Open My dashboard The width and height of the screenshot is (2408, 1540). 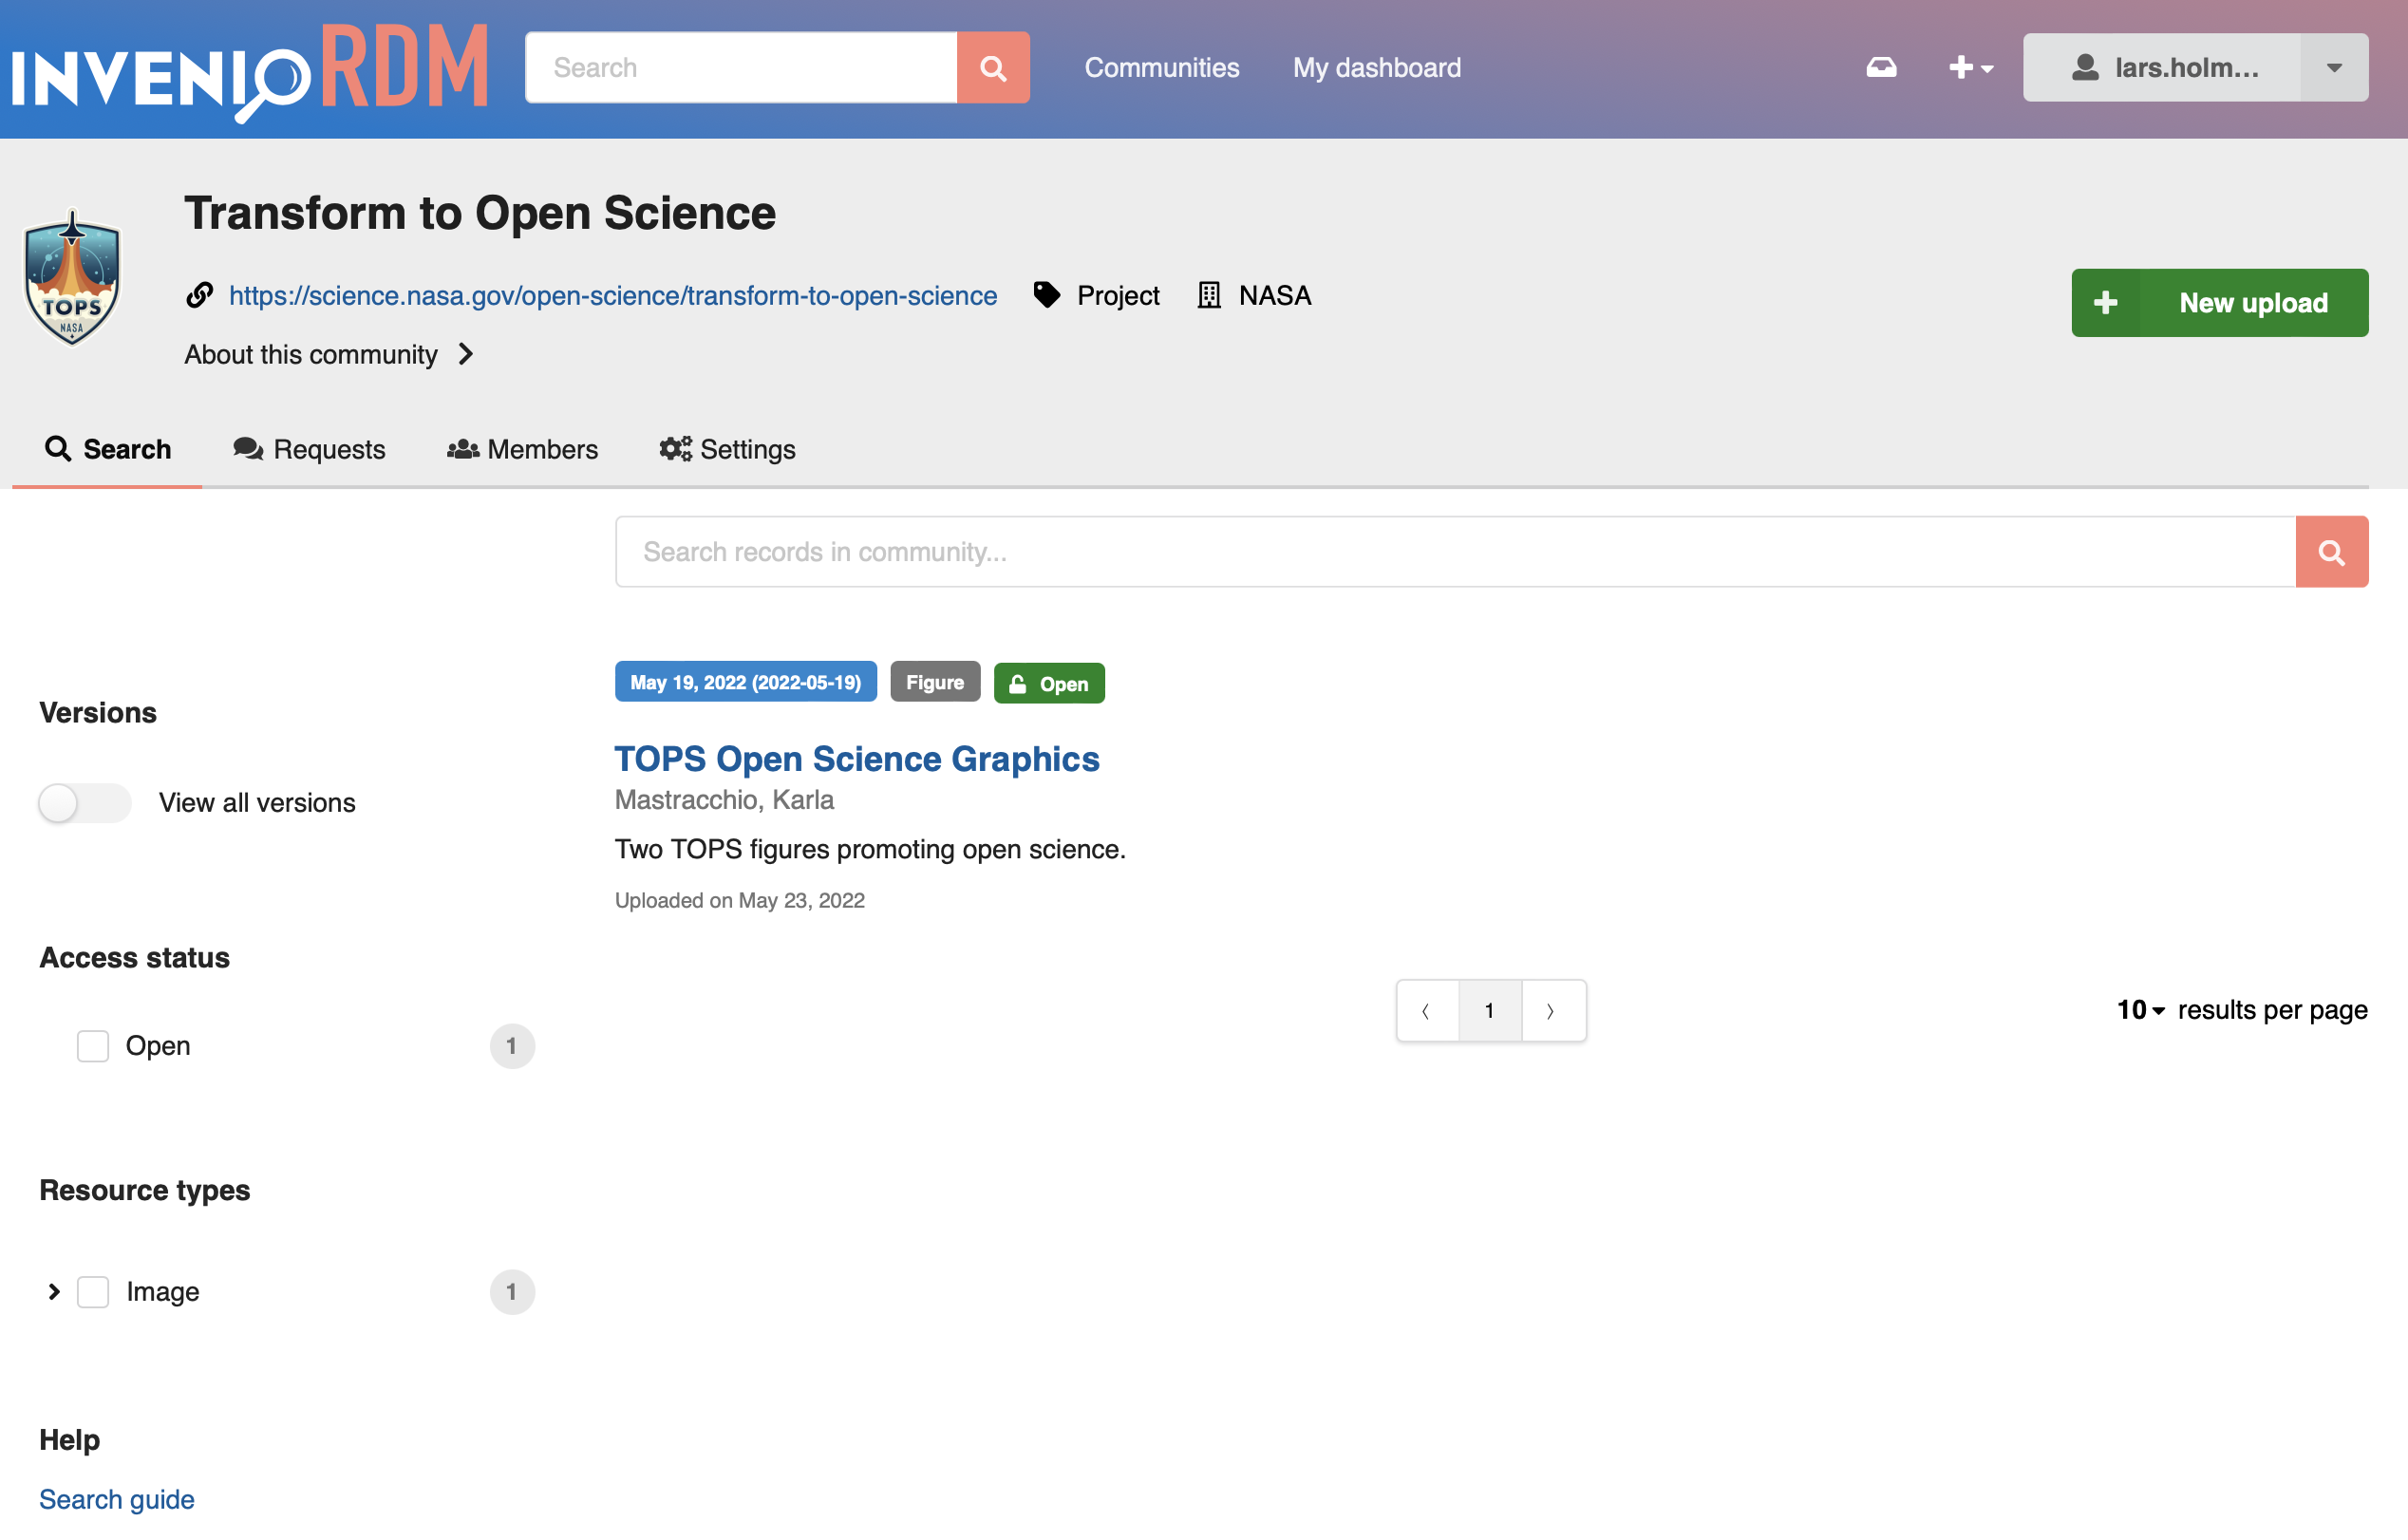click(x=1377, y=67)
